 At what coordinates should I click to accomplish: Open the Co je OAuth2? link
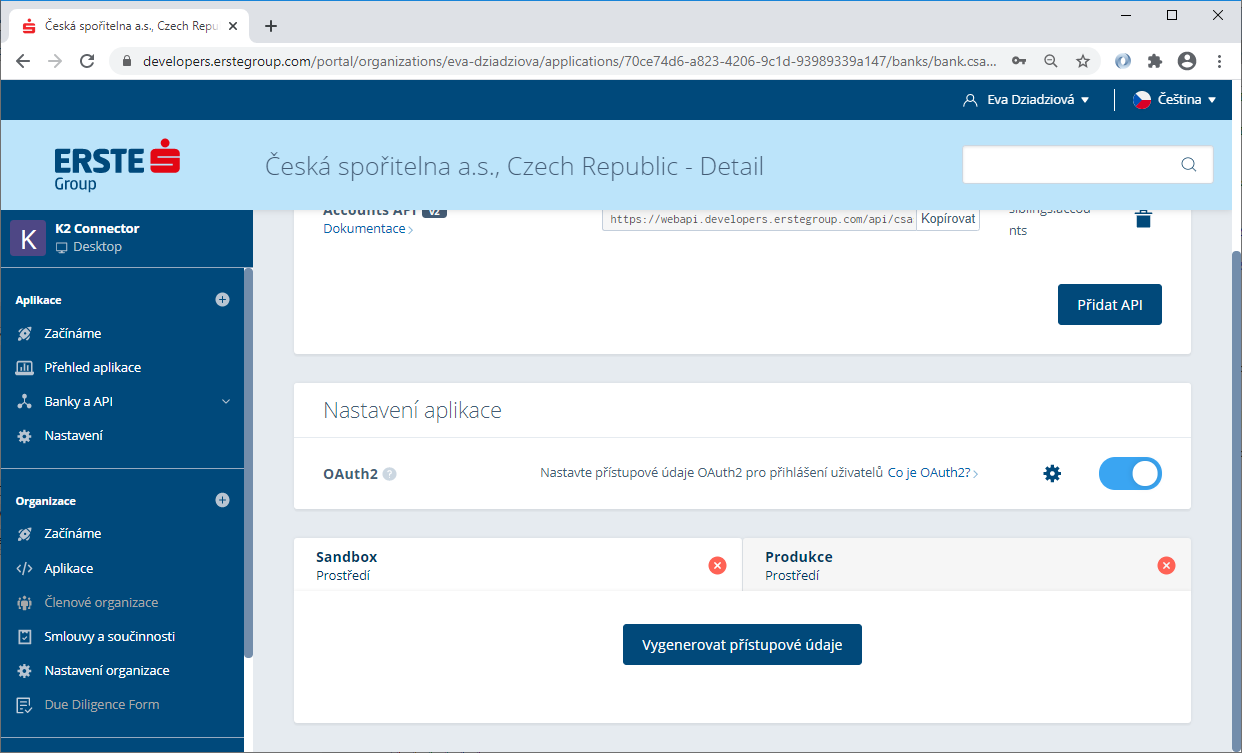[932, 473]
